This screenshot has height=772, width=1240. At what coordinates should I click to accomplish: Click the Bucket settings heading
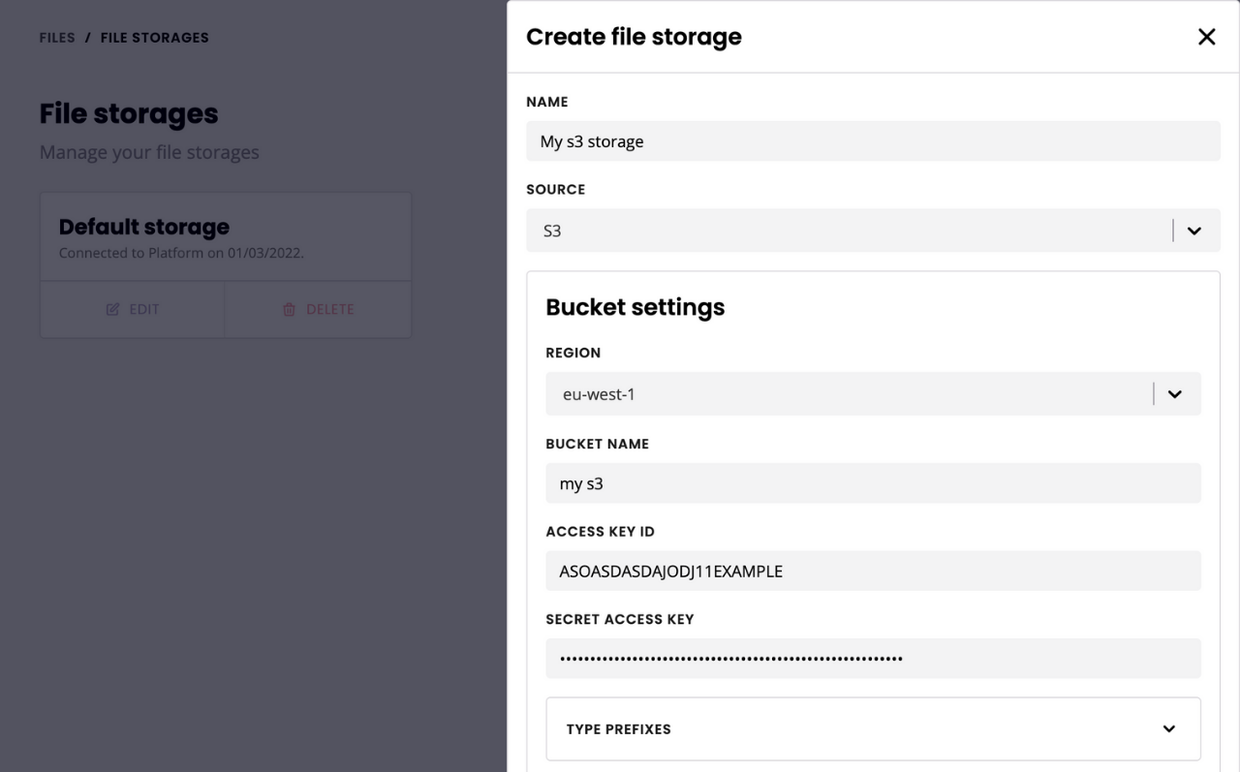[x=635, y=307]
